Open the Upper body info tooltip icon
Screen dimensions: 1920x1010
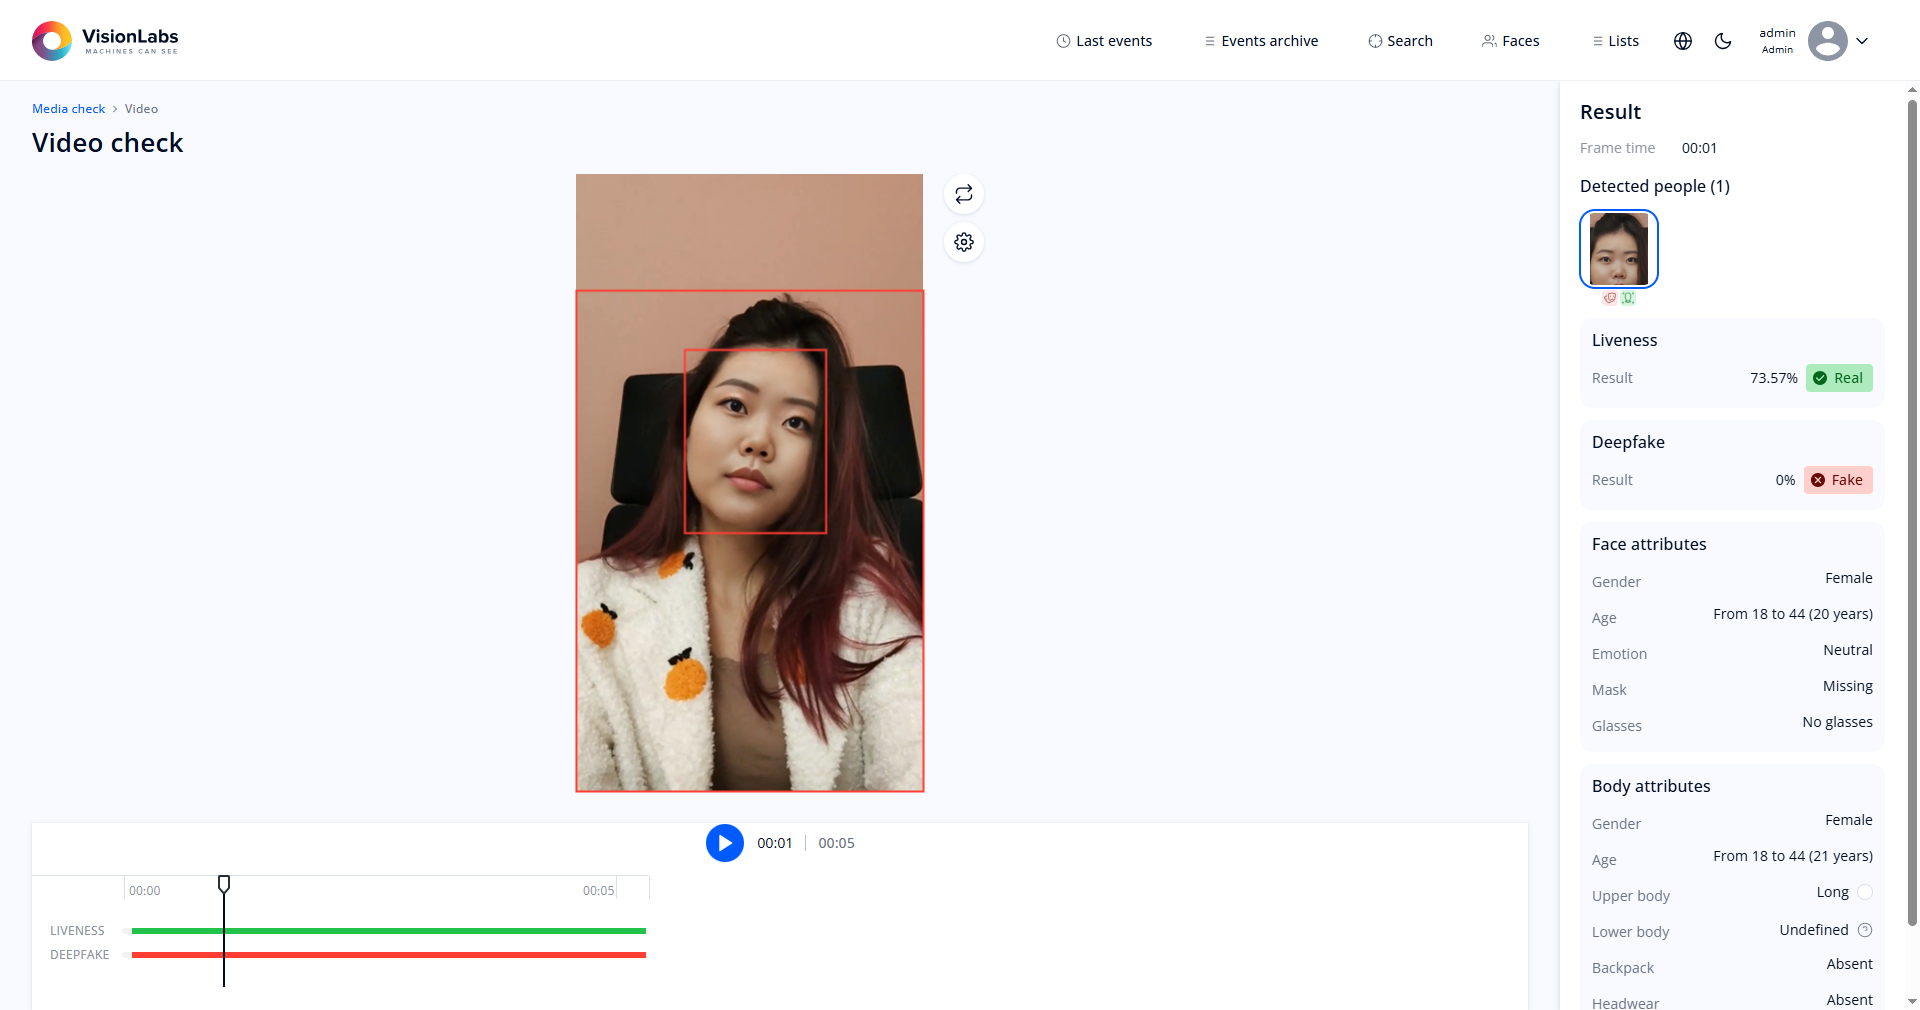point(1866,892)
